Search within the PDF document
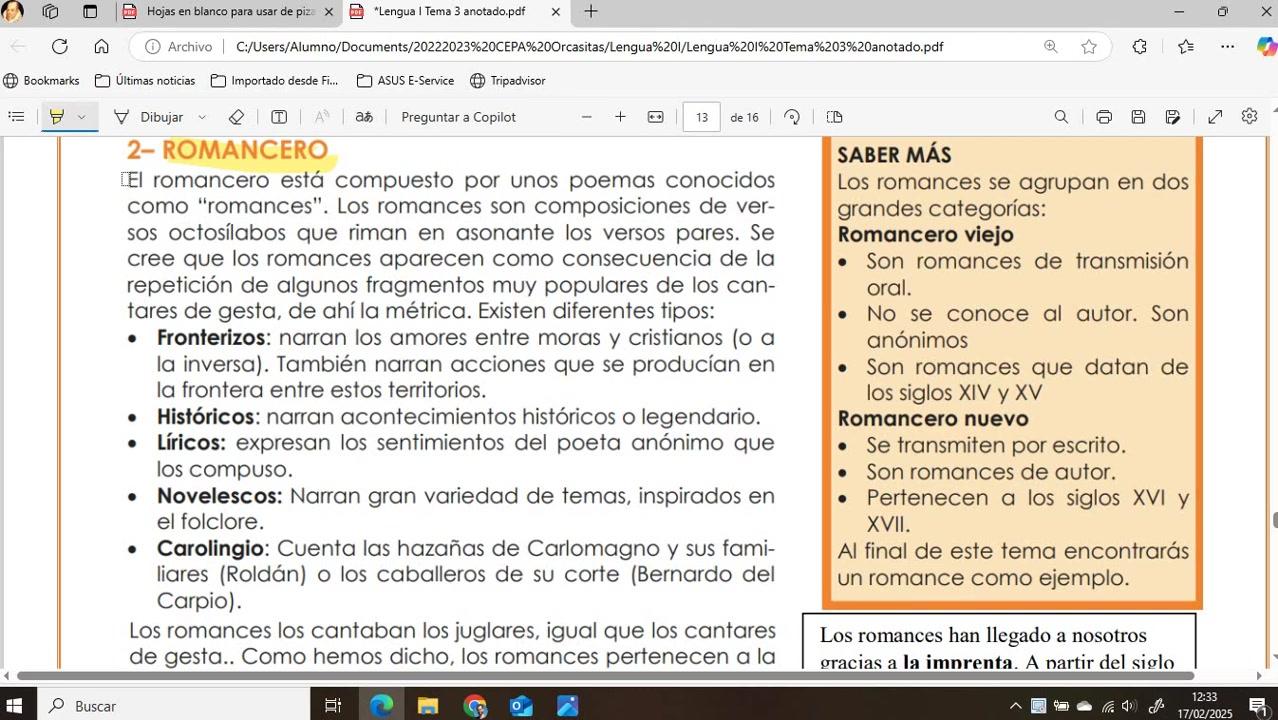1278x720 pixels. coord(1061,117)
